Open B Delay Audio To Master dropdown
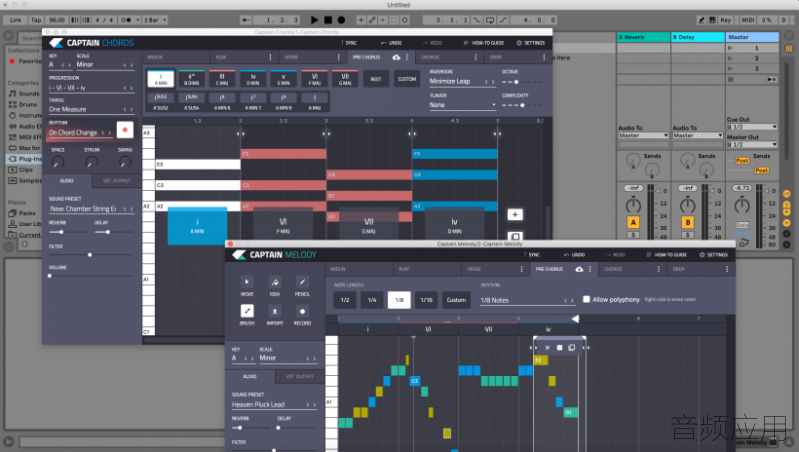 pyautogui.click(x=698, y=136)
